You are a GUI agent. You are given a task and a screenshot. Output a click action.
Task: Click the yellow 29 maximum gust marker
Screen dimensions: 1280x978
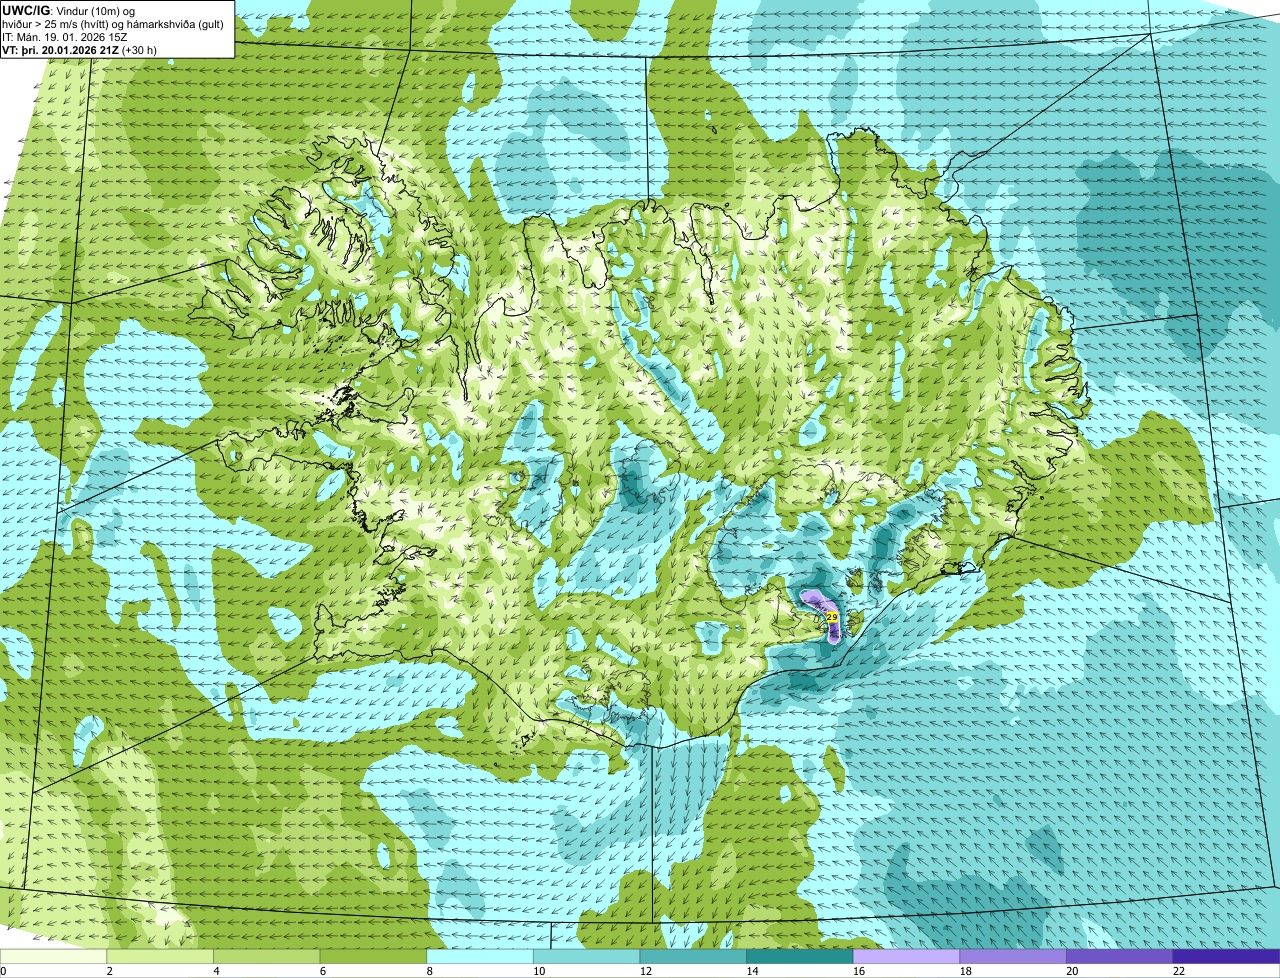832,617
